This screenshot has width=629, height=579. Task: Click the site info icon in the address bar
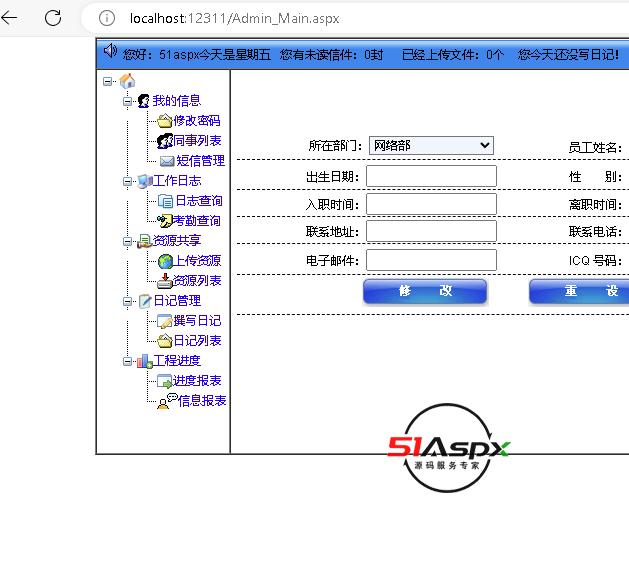pyautogui.click(x=107, y=18)
